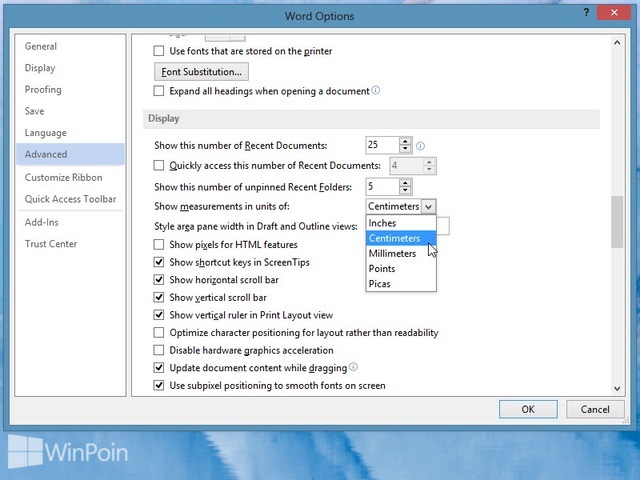Increase Recent Documents count spinner up

pos(405,141)
